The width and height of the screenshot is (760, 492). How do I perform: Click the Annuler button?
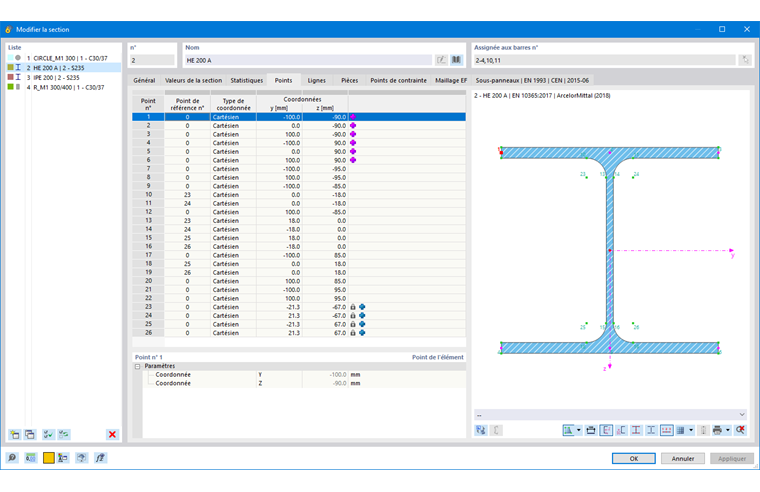682,459
